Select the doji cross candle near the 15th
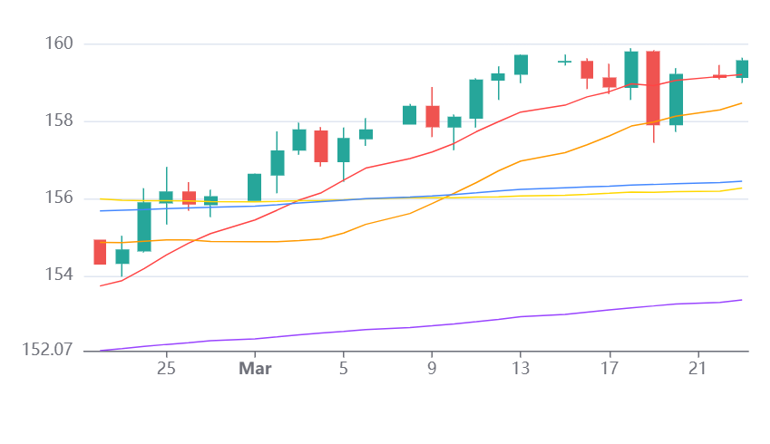 click(565, 60)
